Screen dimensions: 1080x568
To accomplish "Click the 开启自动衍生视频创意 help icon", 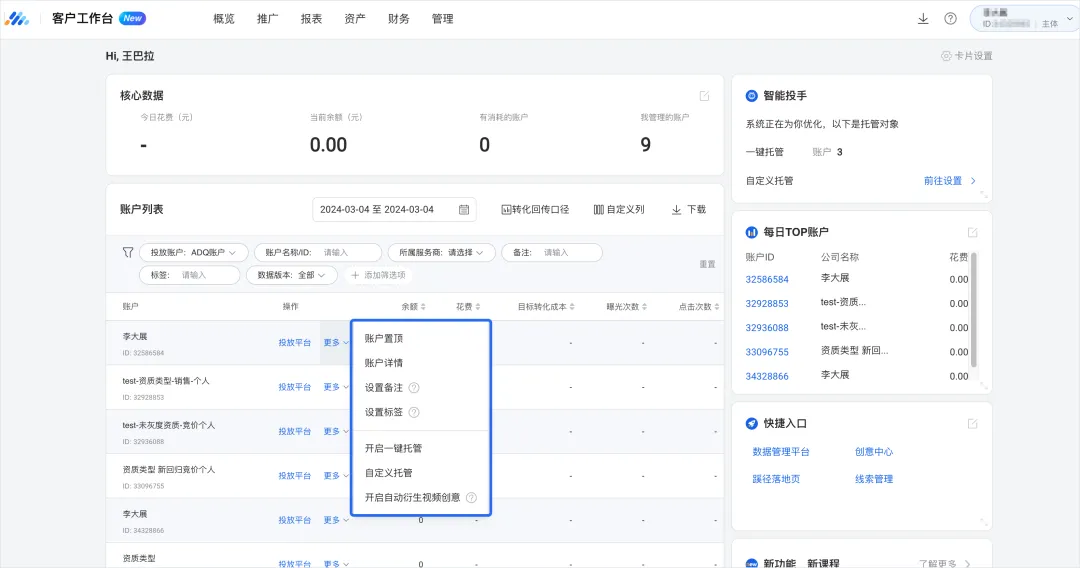I will pos(471,498).
